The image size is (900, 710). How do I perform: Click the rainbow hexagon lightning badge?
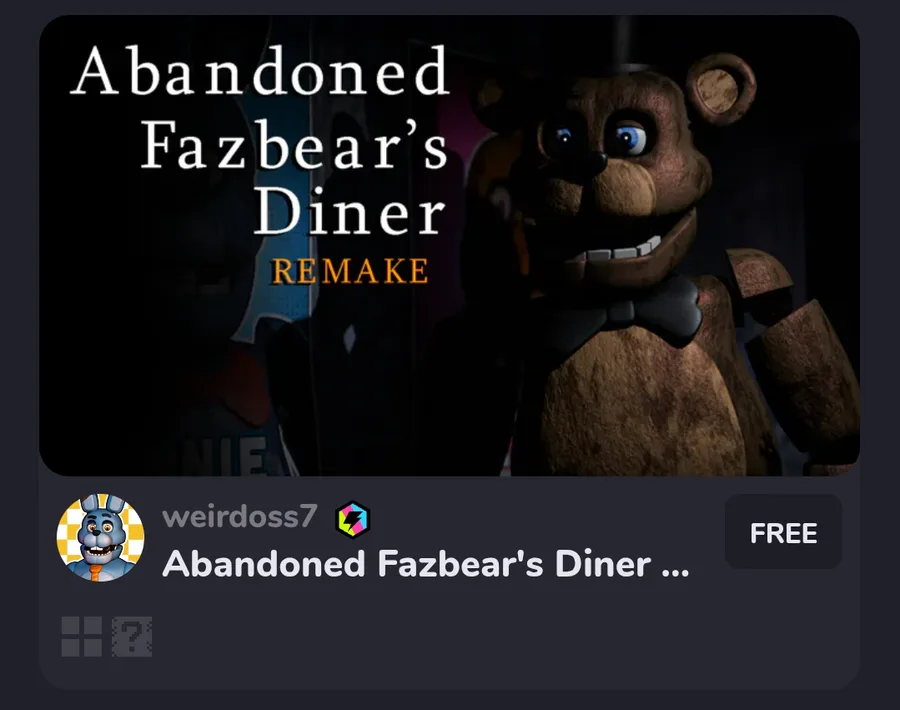click(x=352, y=519)
